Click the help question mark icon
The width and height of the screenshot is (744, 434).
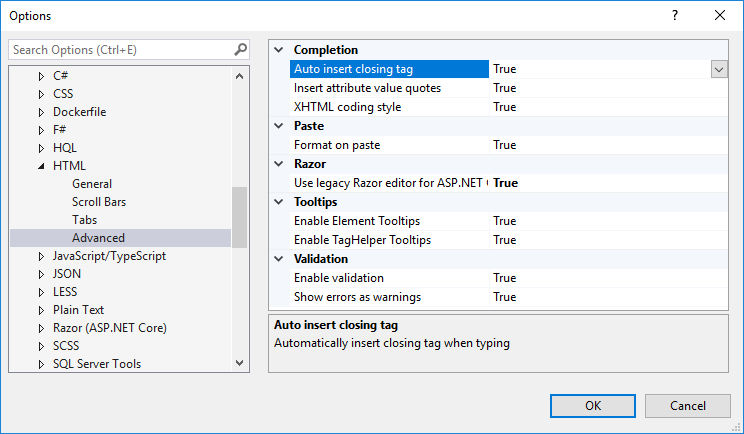(x=675, y=15)
